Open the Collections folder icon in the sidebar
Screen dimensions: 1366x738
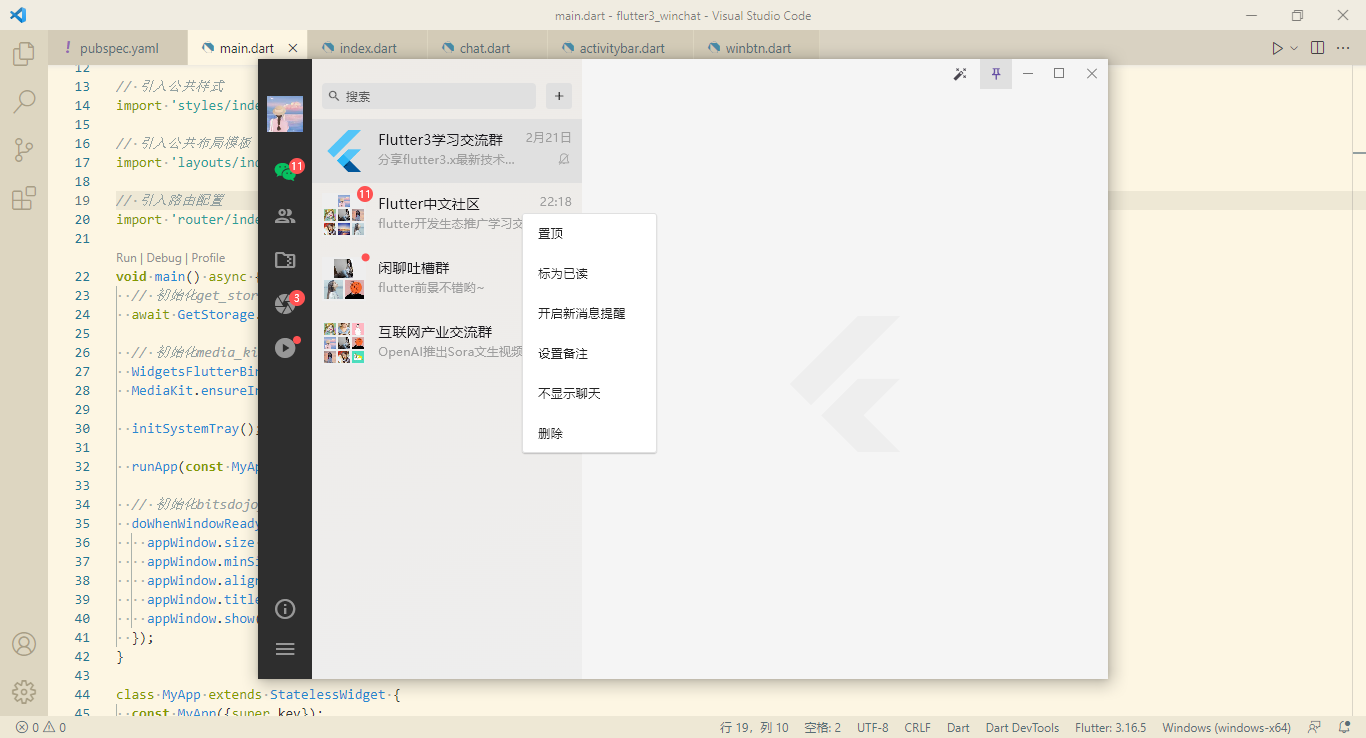coord(285,259)
